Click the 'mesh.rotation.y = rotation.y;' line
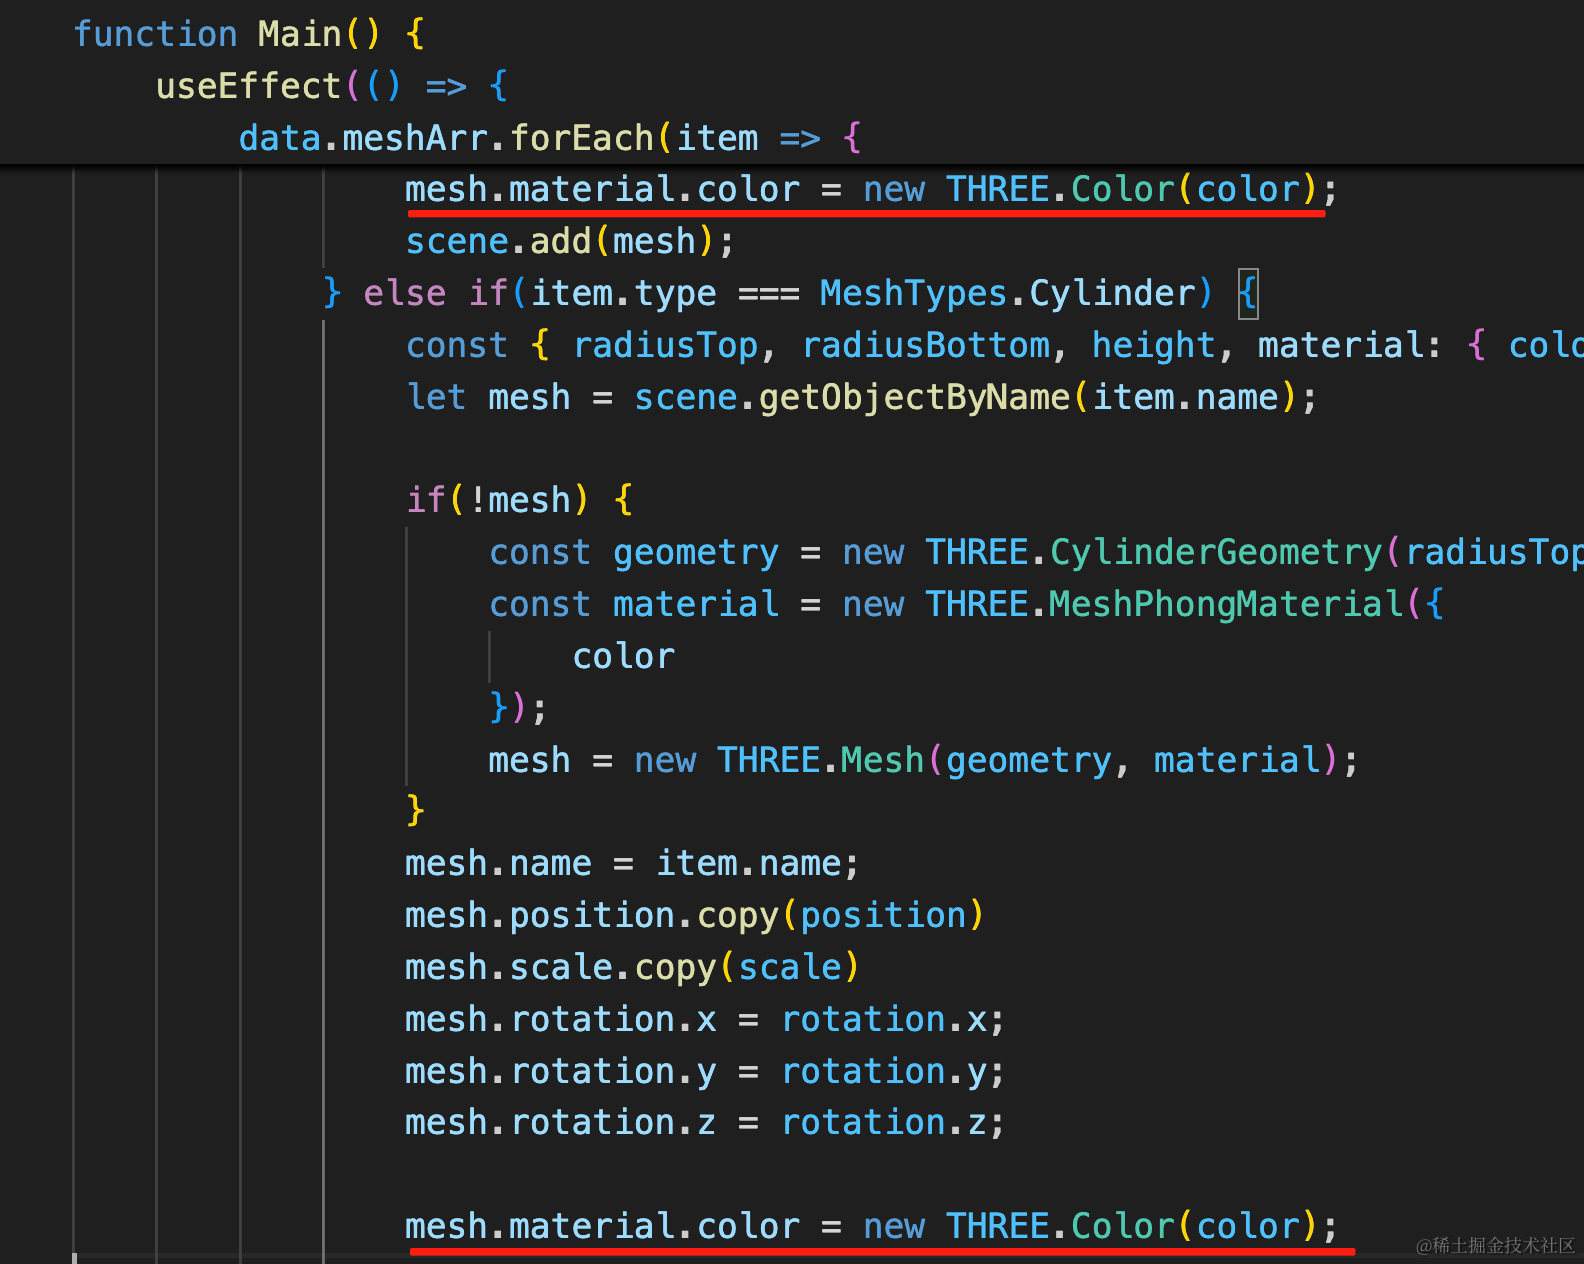 point(705,1072)
